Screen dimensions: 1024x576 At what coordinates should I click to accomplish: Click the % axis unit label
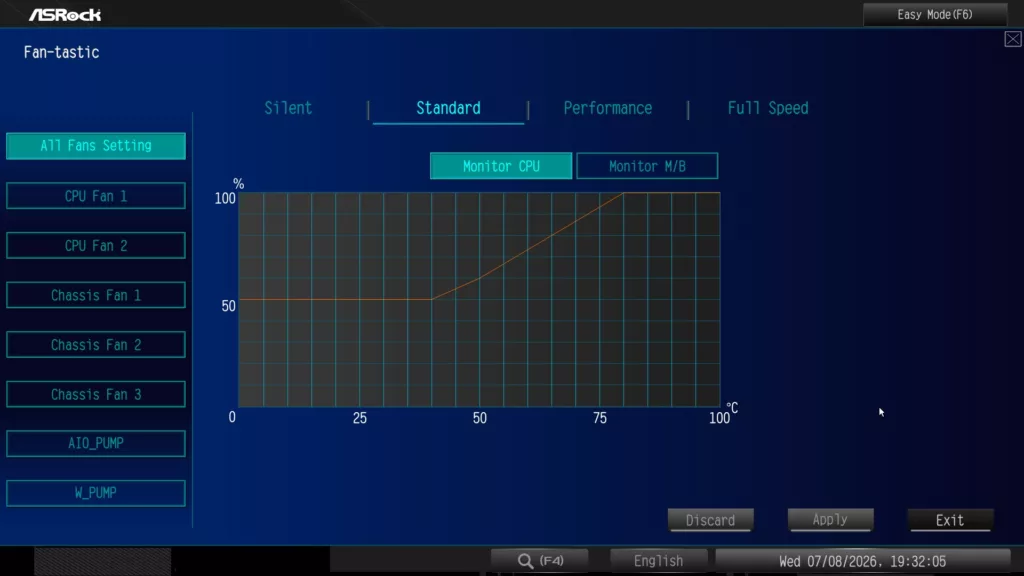click(x=238, y=184)
